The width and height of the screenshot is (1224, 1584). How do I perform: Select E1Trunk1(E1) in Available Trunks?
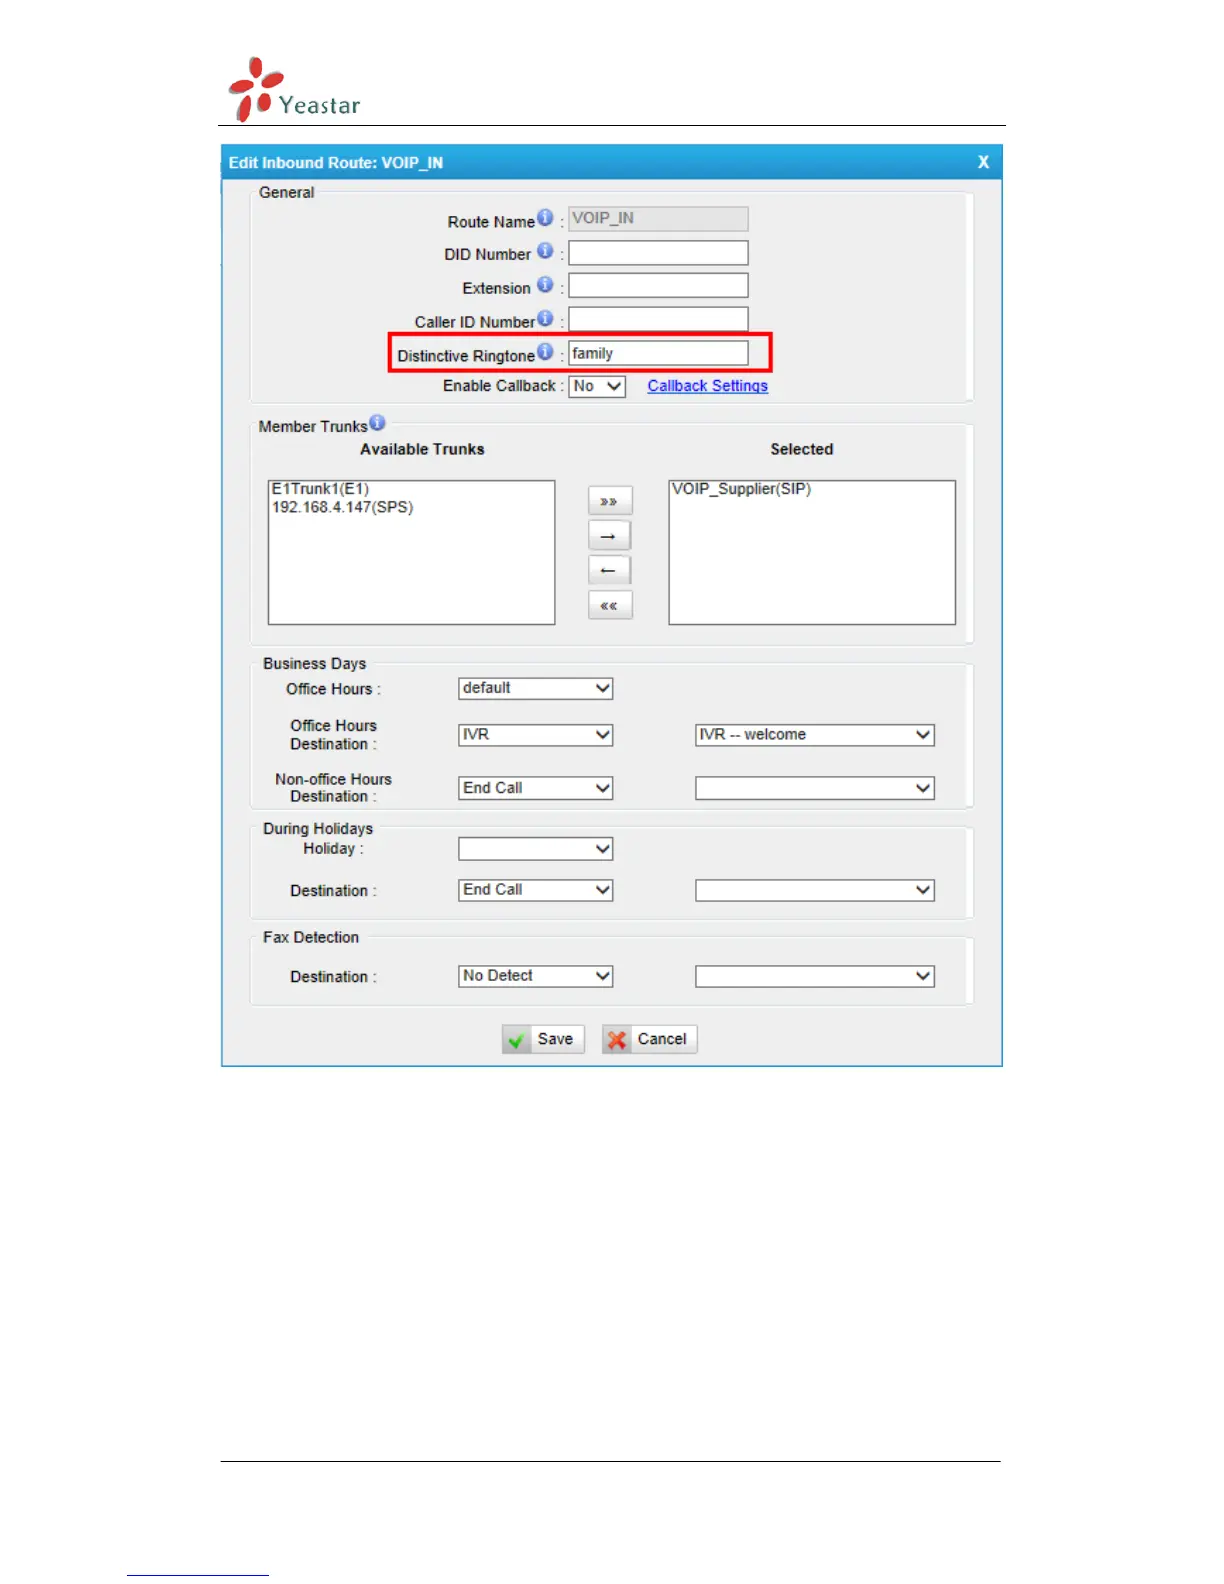point(321,489)
